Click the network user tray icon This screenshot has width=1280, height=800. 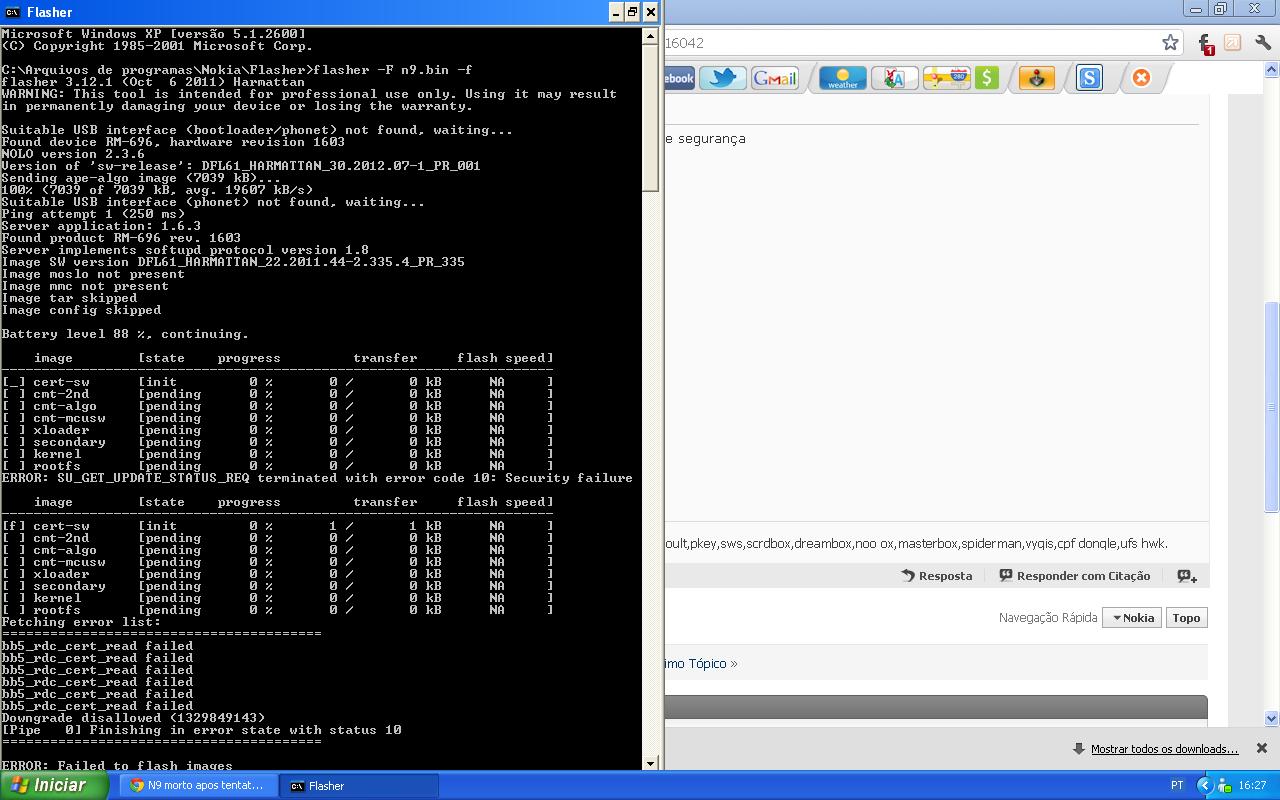pos(1224,786)
